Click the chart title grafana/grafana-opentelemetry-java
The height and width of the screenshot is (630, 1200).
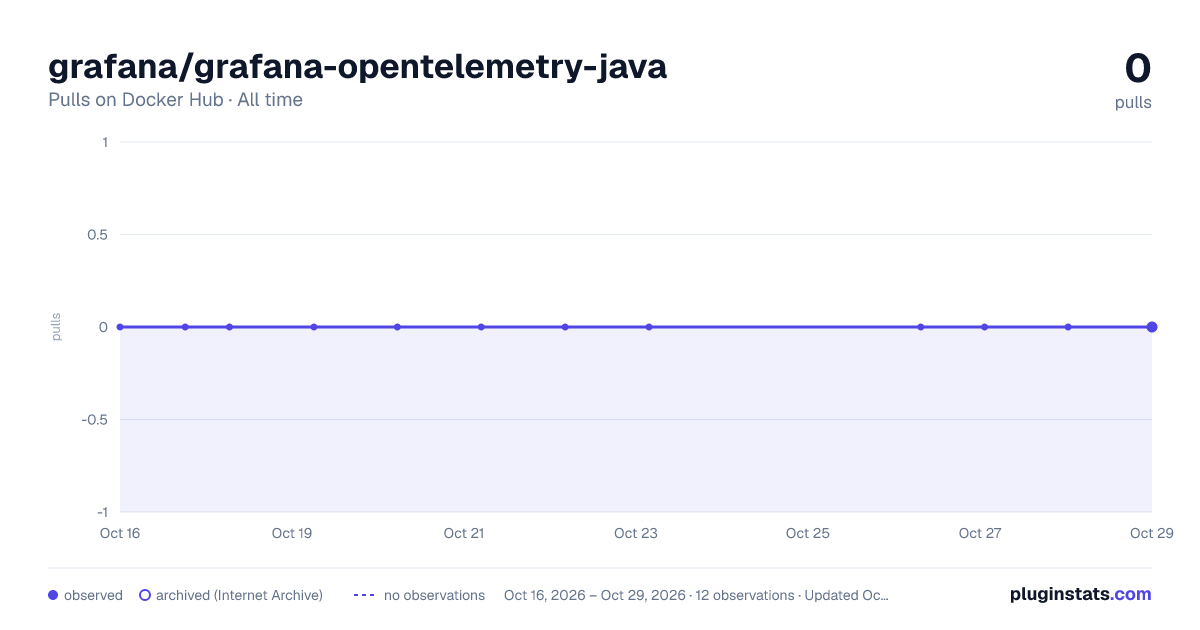[357, 67]
